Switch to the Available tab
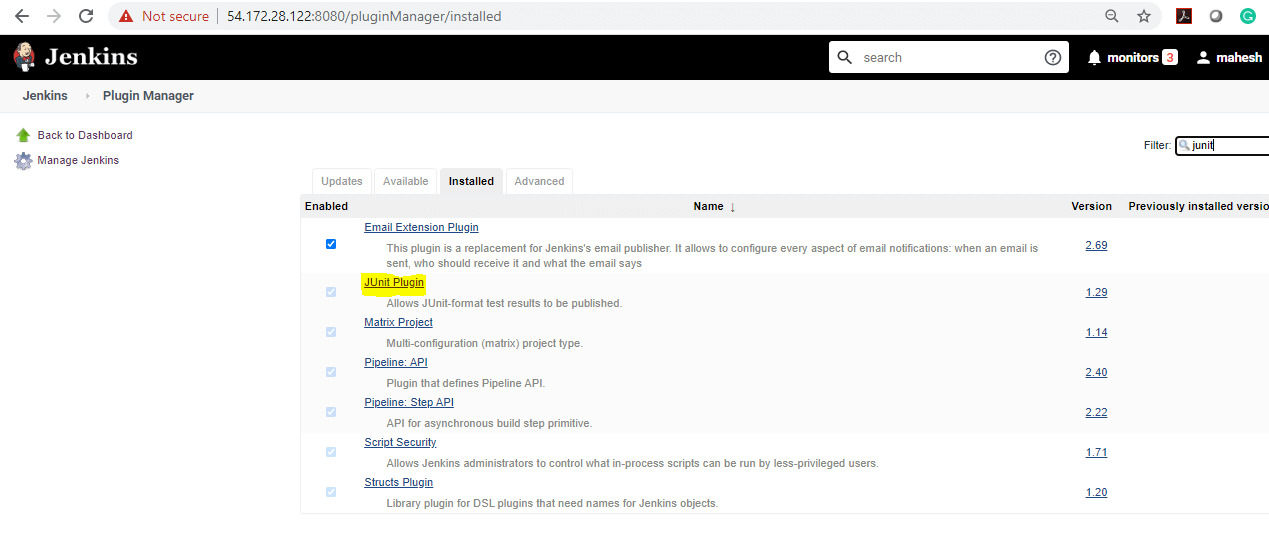1269x553 pixels. [406, 181]
